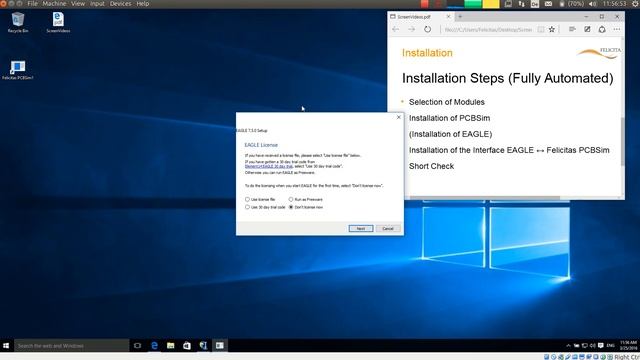Click the 'Installation Steps (Fully Automated)' heading
This screenshot has width=640, height=360.
(507, 78)
